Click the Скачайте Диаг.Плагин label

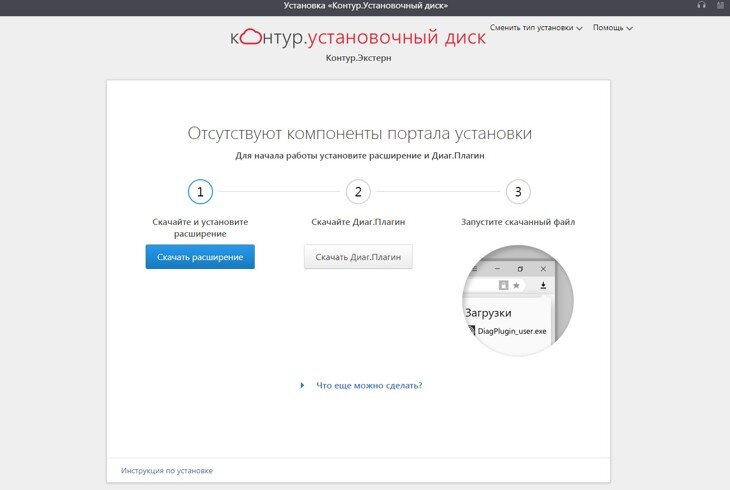[x=358, y=222]
